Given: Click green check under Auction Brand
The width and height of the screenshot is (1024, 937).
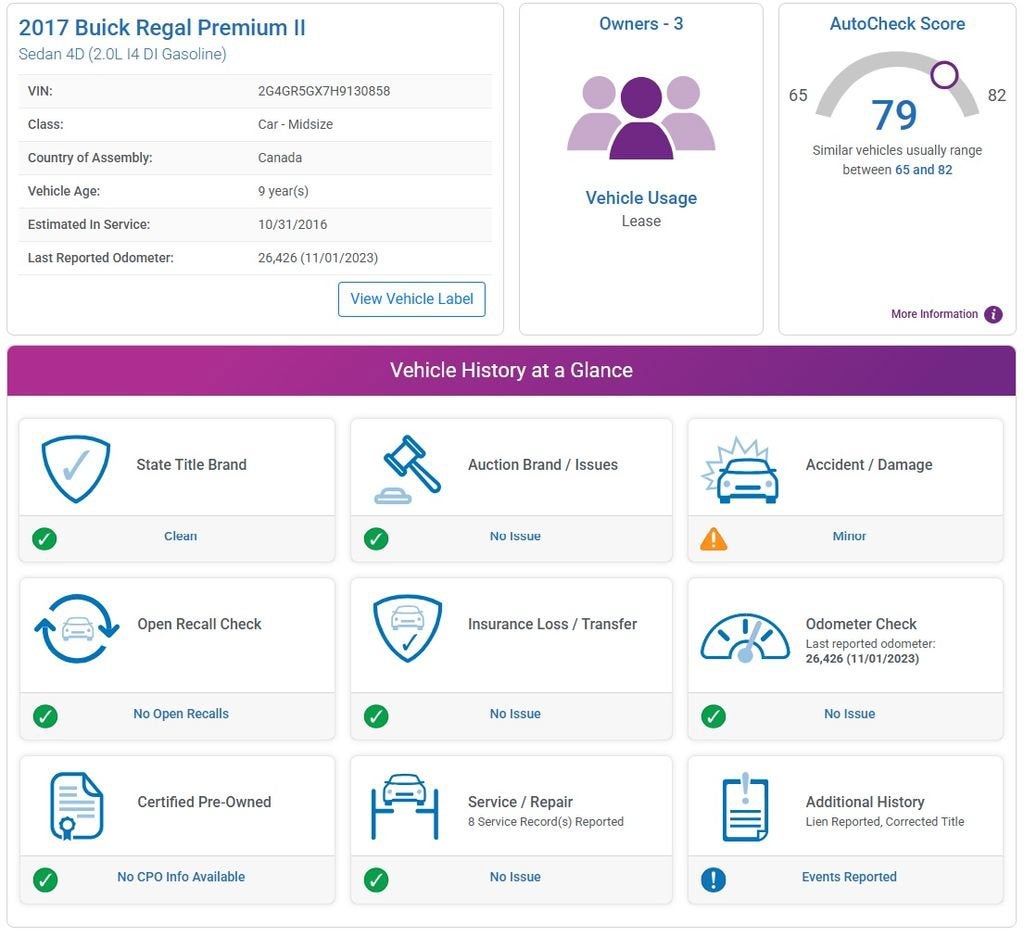Looking at the screenshot, I should 376,539.
